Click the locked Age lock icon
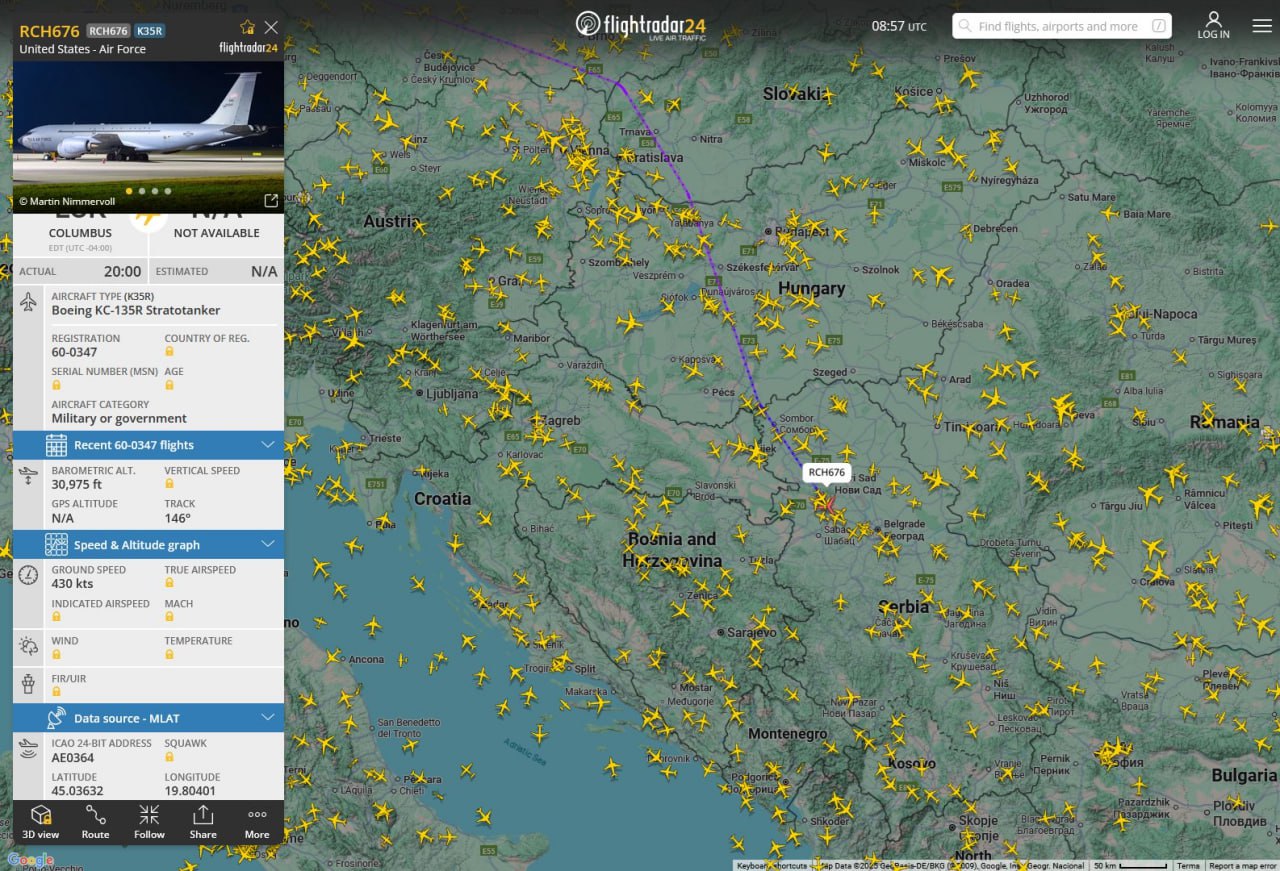The image size is (1280, 871). coord(170,385)
